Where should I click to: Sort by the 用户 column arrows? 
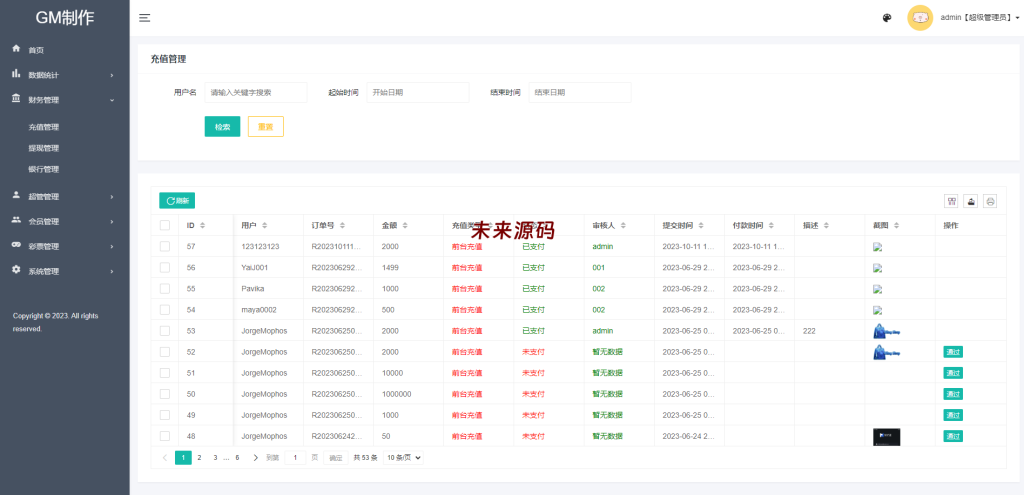264,225
